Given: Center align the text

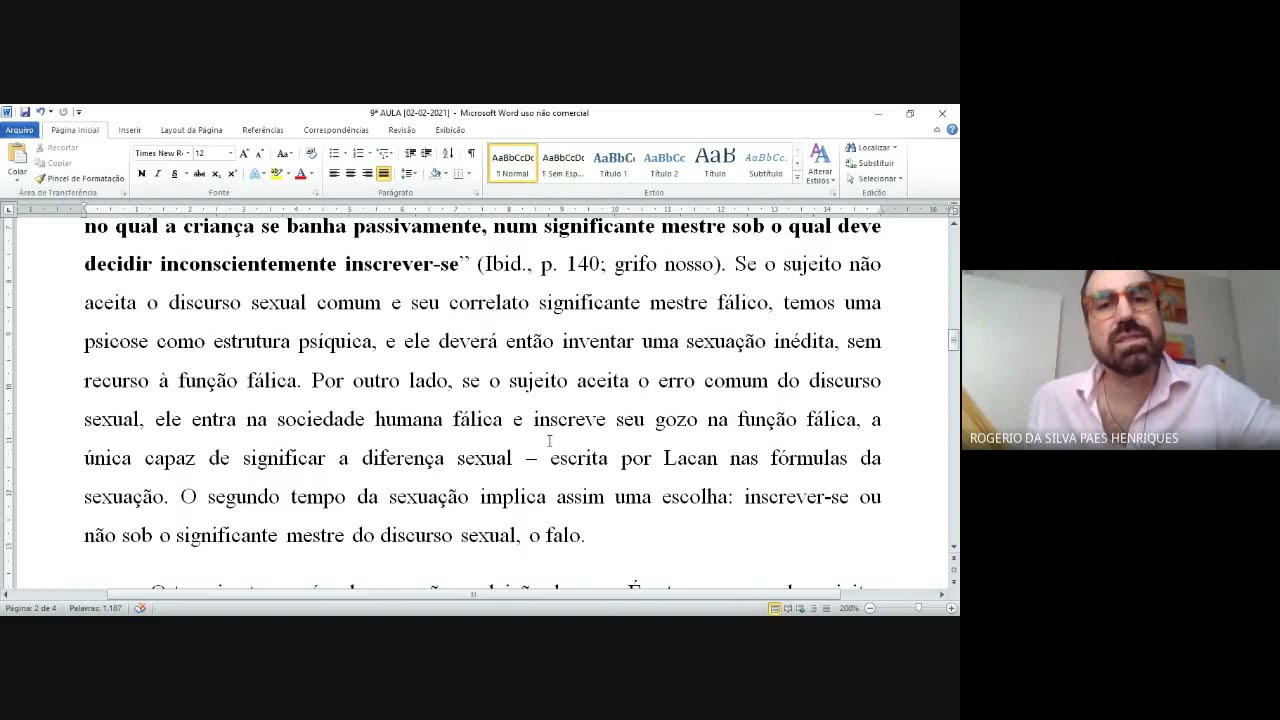Looking at the screenshot, I should 350,174.
